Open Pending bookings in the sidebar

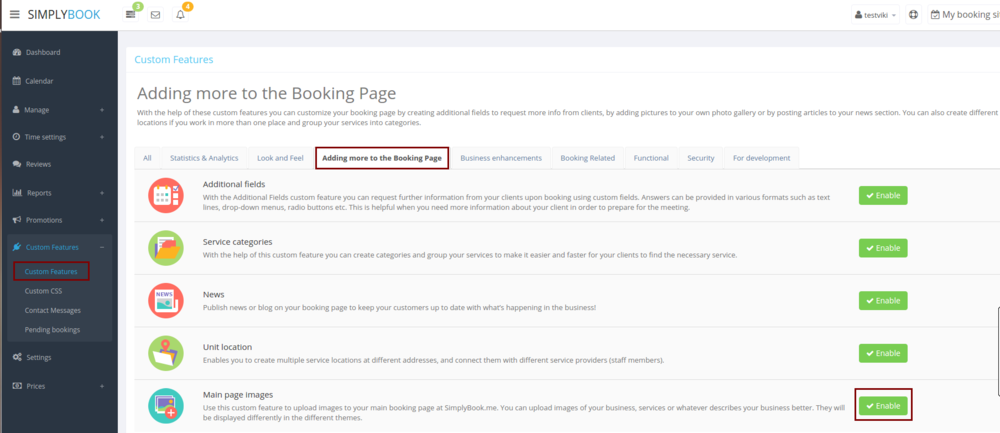pos(52,329)
